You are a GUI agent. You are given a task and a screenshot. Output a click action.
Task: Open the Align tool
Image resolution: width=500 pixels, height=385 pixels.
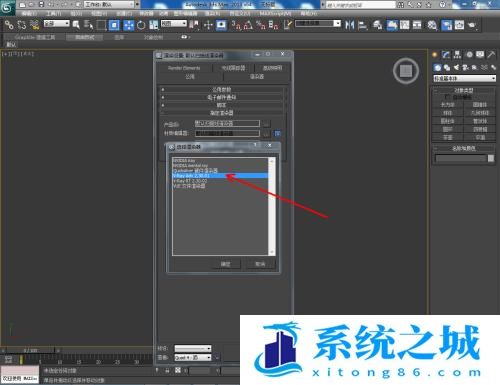[x=362, y=25]
